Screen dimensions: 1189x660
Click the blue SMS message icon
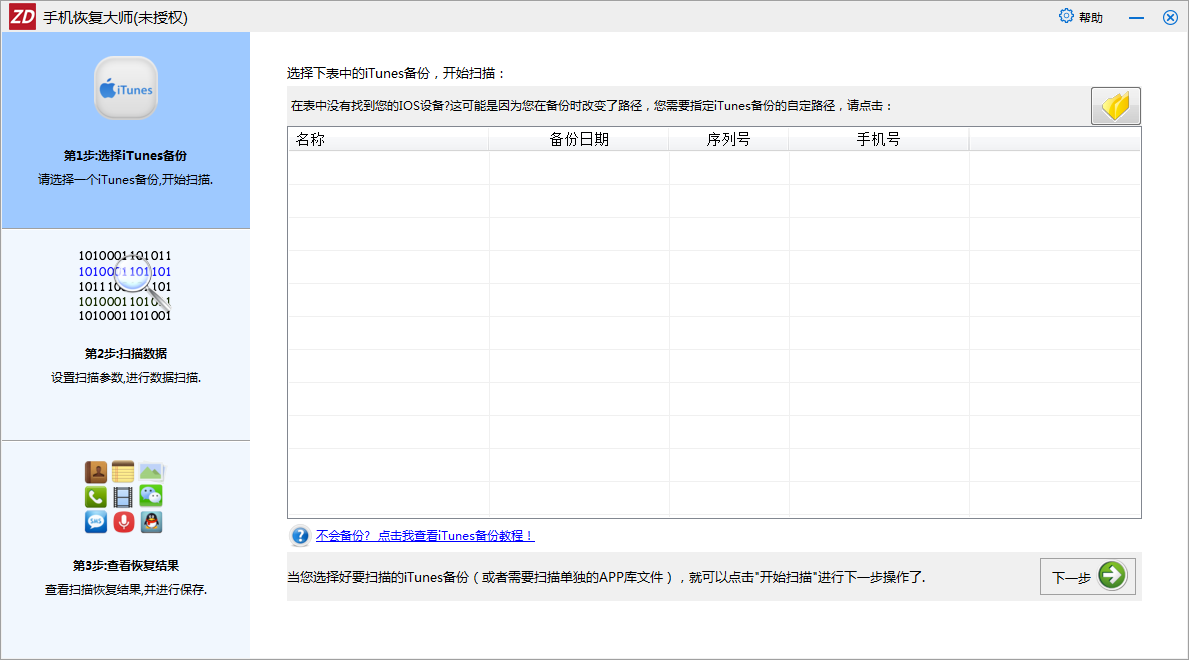(96, 522)
